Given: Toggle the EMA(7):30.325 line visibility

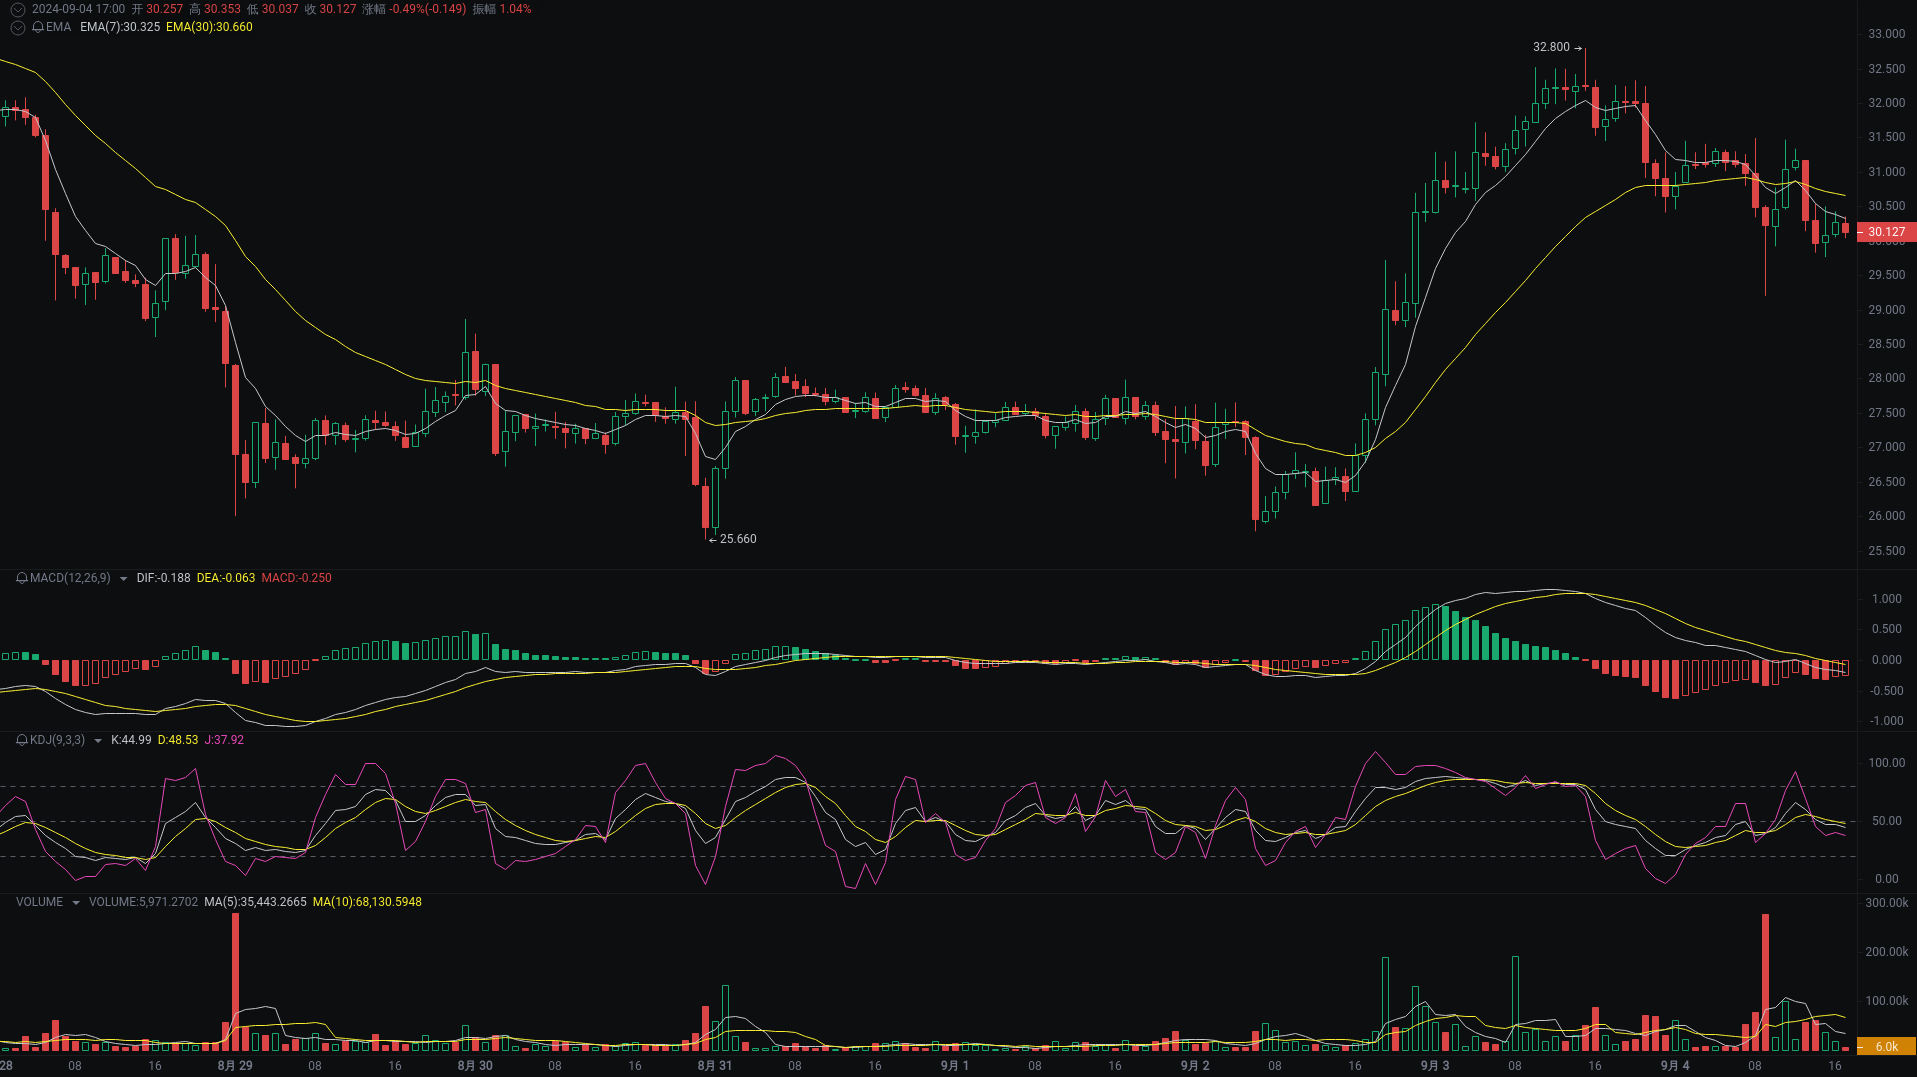Looking at the screenshot, I should 121,28.
